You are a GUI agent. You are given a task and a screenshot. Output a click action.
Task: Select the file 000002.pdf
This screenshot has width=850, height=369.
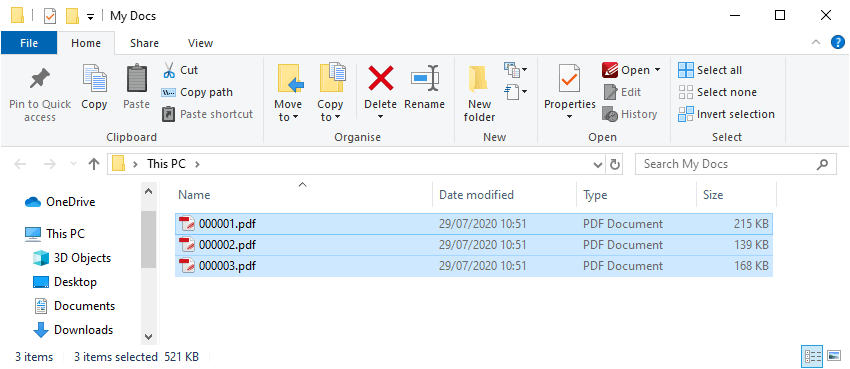(x=474, y=245)
